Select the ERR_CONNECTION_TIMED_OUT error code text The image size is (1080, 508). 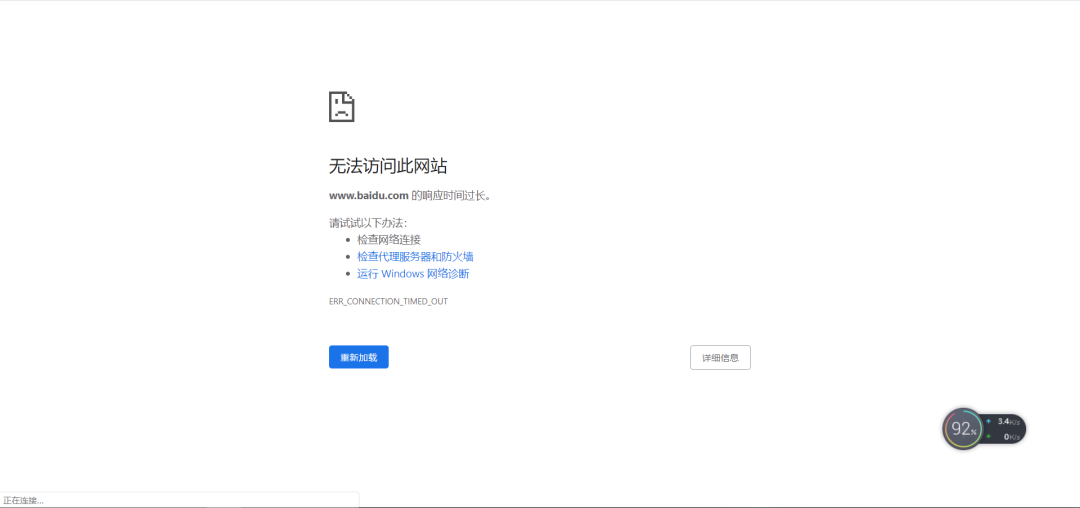(x=388, y=301)
